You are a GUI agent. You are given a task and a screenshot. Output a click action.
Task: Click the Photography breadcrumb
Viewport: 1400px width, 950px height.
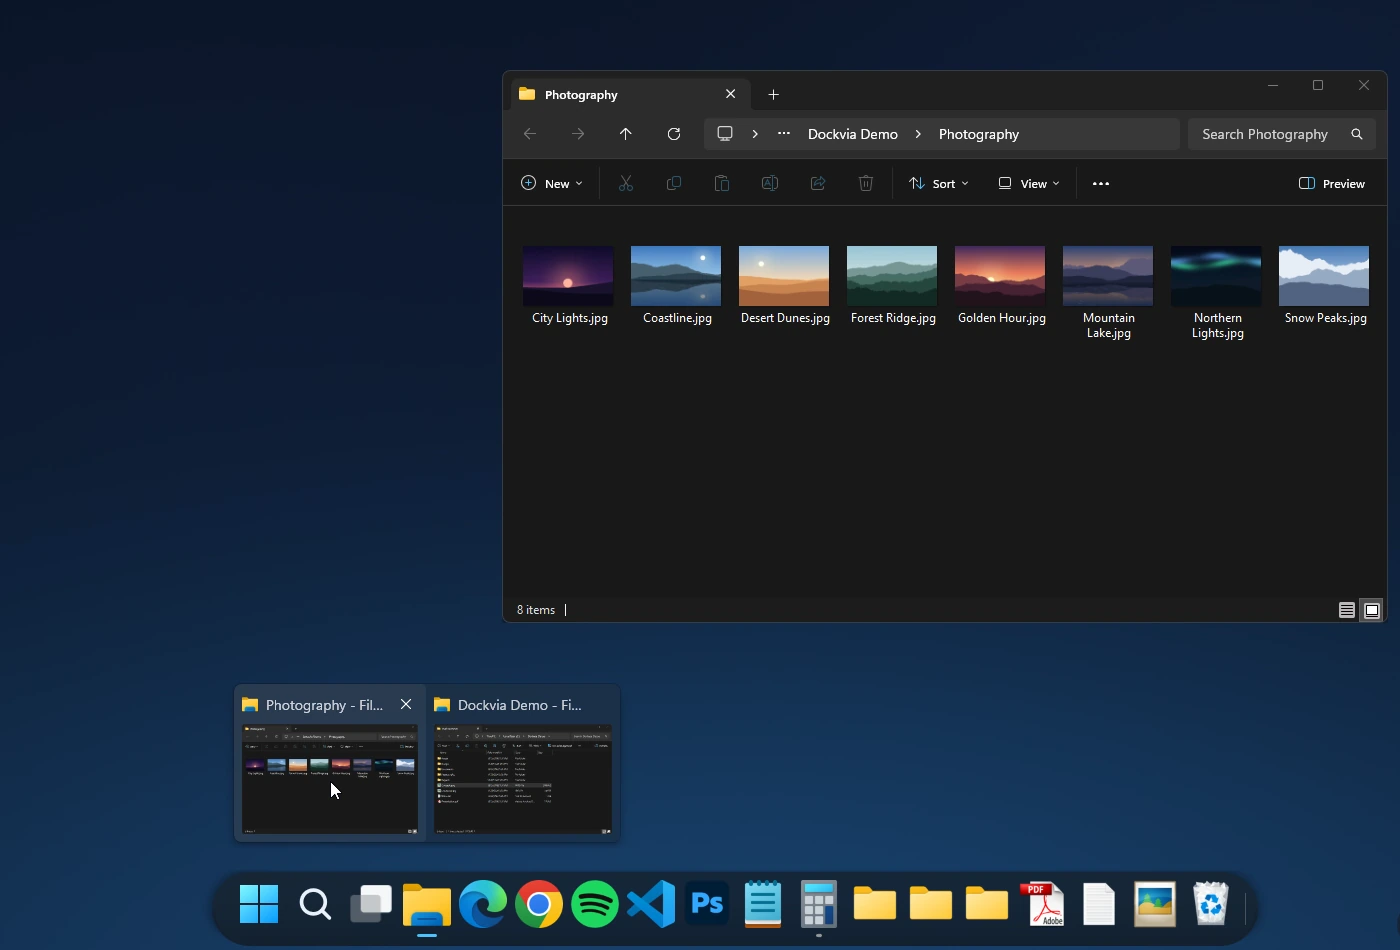click(x=979, y=134)
